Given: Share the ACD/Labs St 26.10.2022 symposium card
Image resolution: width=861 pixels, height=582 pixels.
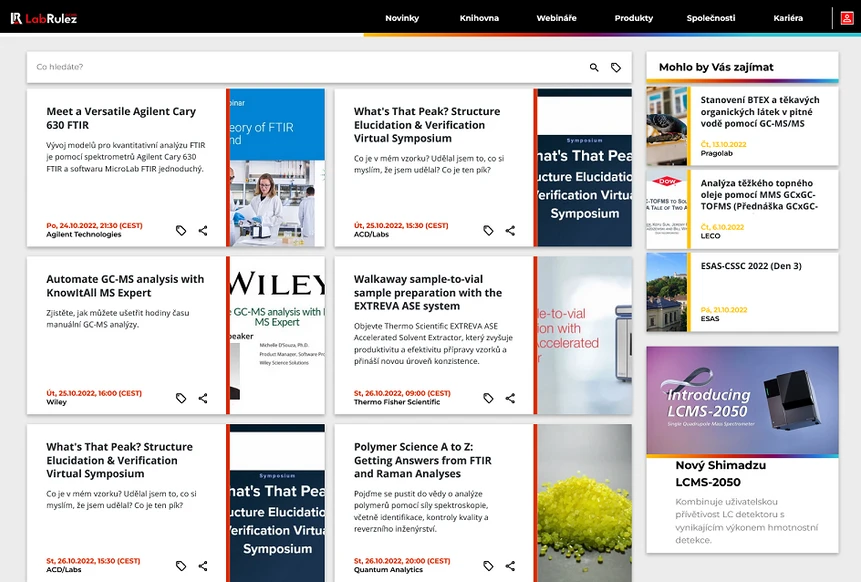Looking at the screenshot, I should (203, 566).
